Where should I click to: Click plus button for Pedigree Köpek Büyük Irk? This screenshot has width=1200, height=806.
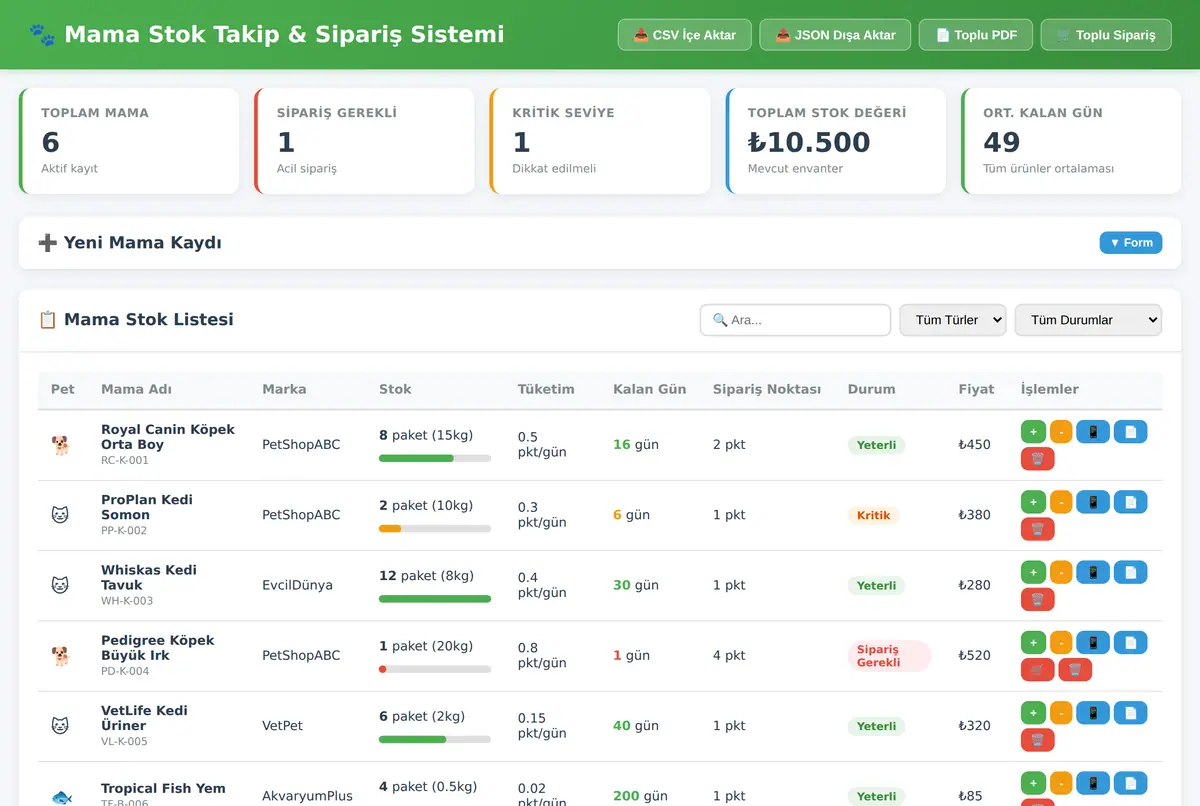click(1033, 642)
